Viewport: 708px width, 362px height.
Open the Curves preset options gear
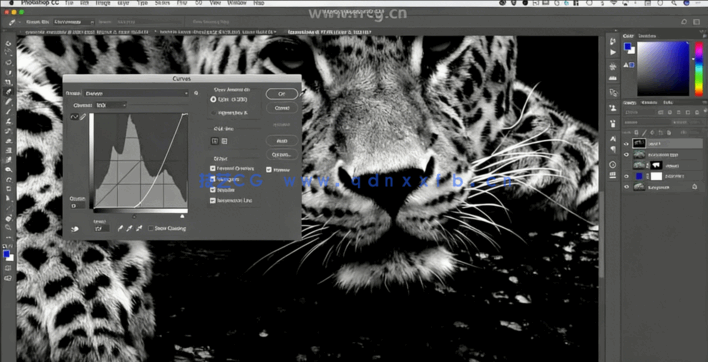(196, 93)
